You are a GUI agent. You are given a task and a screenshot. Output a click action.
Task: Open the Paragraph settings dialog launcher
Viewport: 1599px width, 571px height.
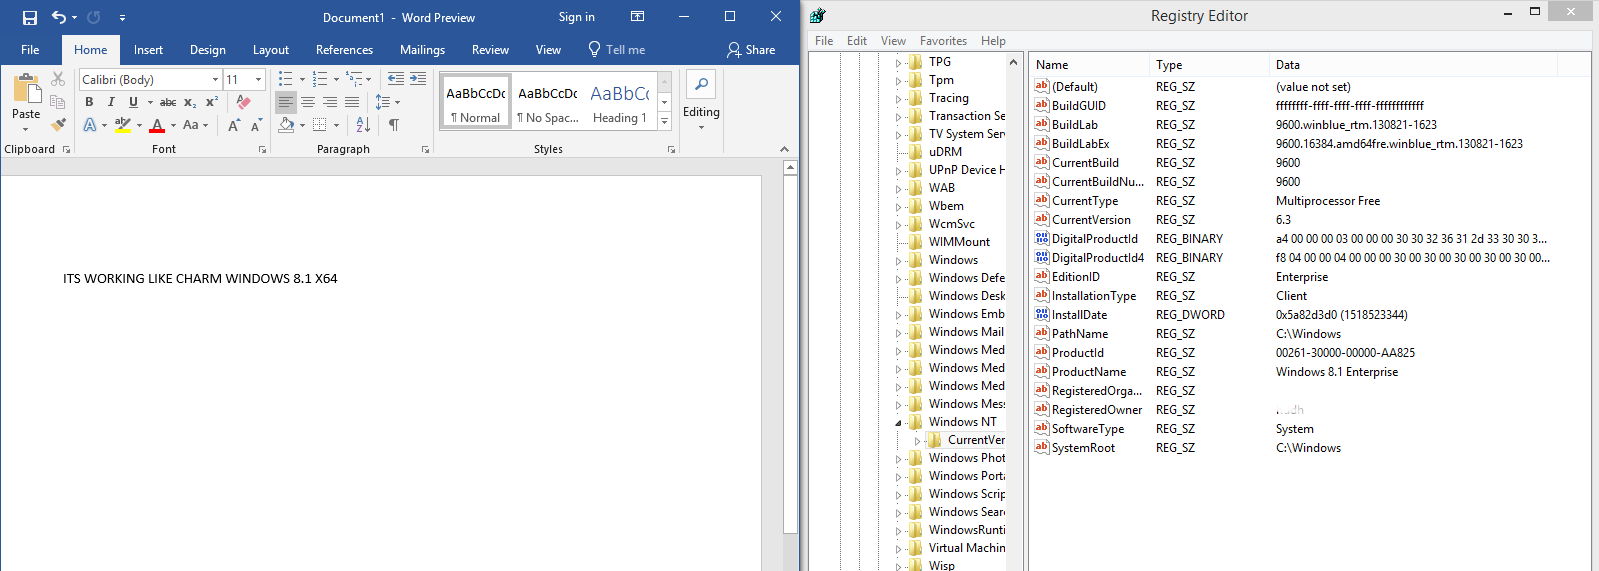point(425,149)
